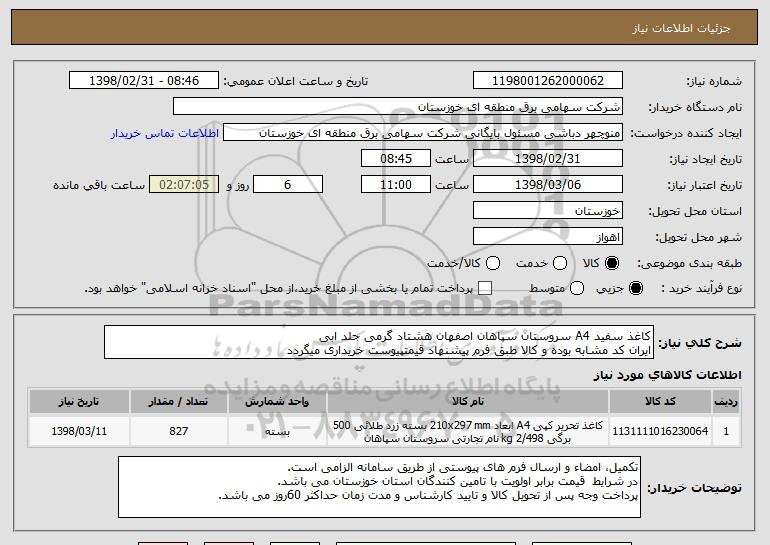Viewport: 770px width, 545px height.
Task: Select the کالا/خدمت radio option
Action: click(493, 263)
